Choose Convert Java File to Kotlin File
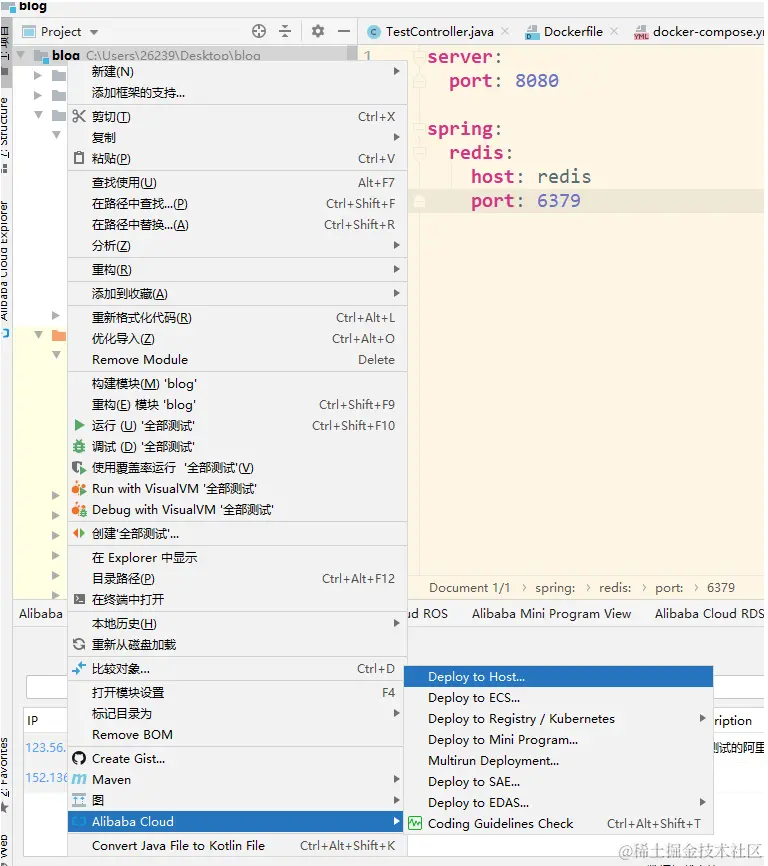This screenshot has width=768, height=866. [x=237, y=845]
